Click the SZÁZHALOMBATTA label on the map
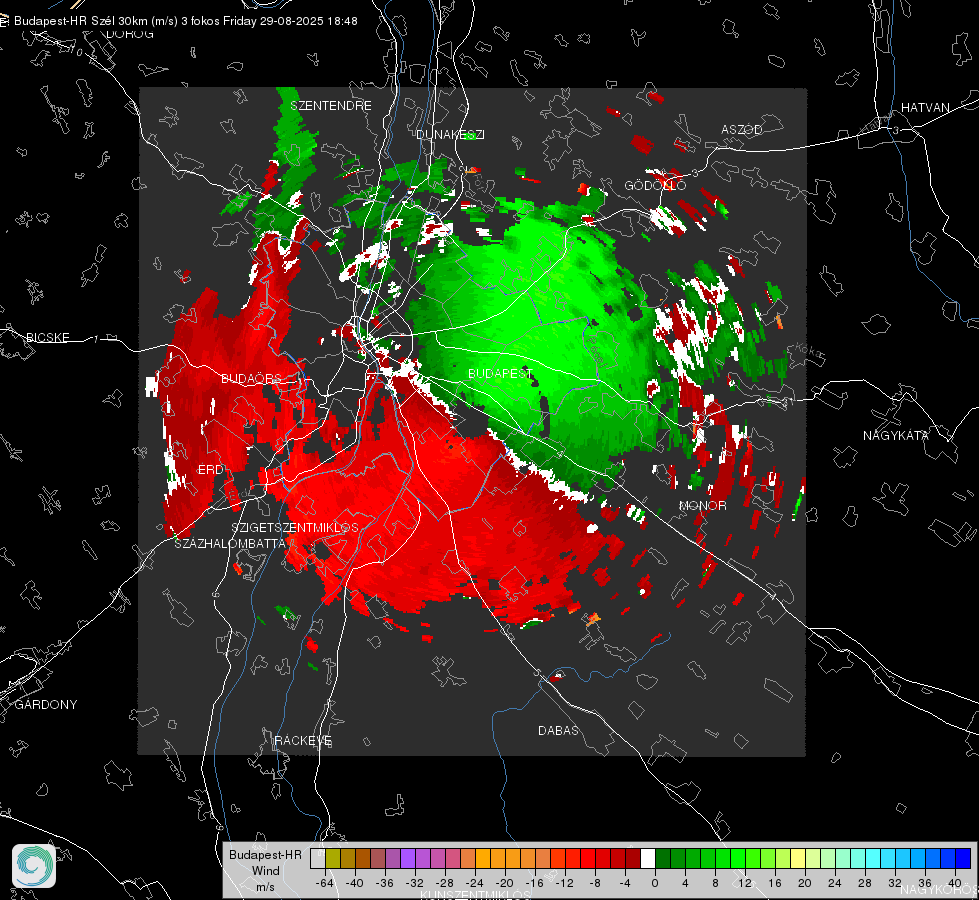Viewport: 979px width, 900px height. coord(230,543)
